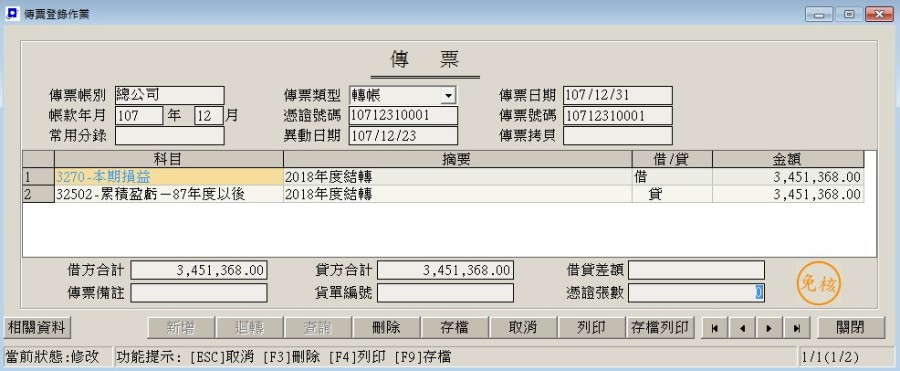900x371 pixels.
Task: Click the 傳票登錄作業 title bar app icon
Action: click(x=11, y=14)
